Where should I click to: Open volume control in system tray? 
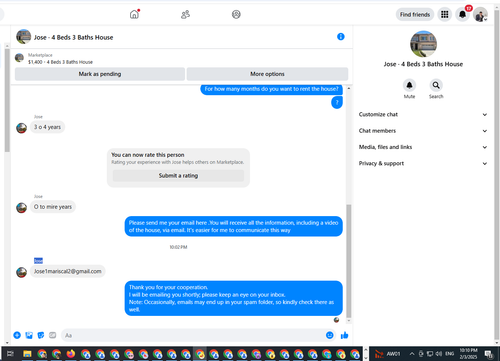point(439,354)
